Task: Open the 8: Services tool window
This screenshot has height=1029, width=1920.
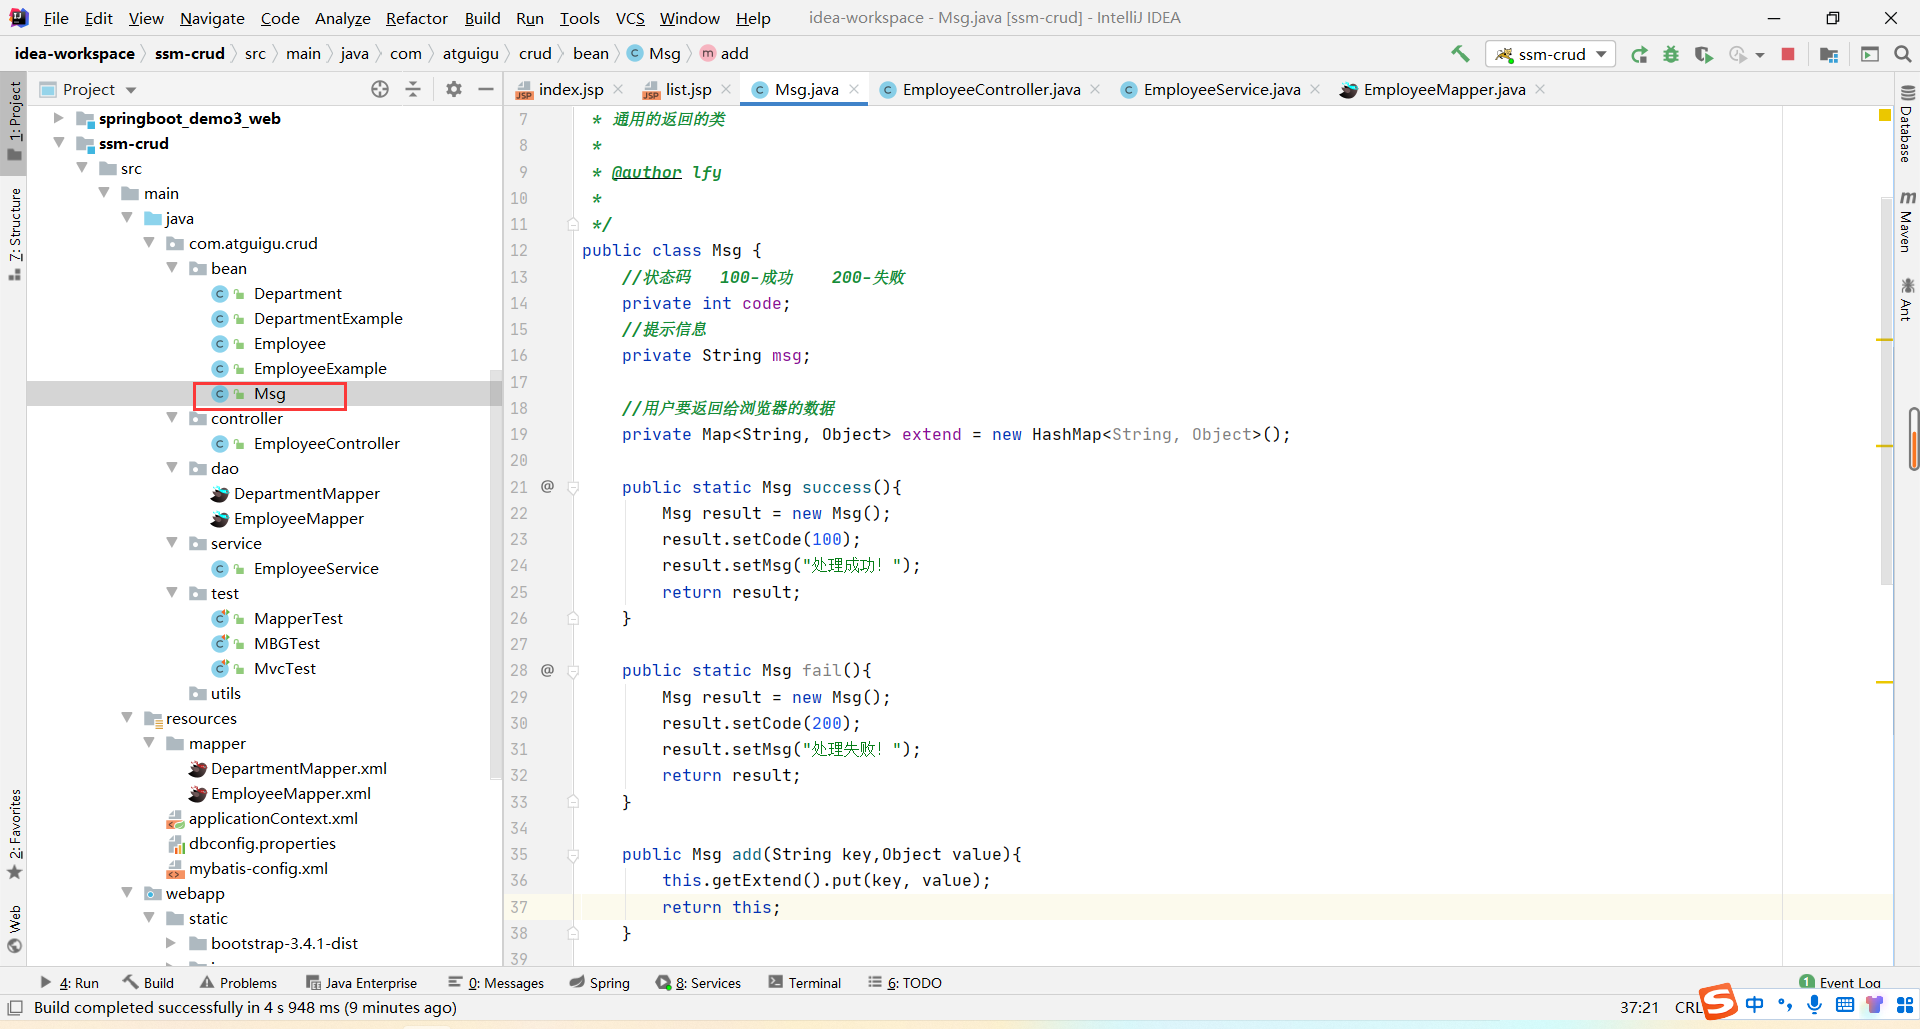Action: coord(698,983)
